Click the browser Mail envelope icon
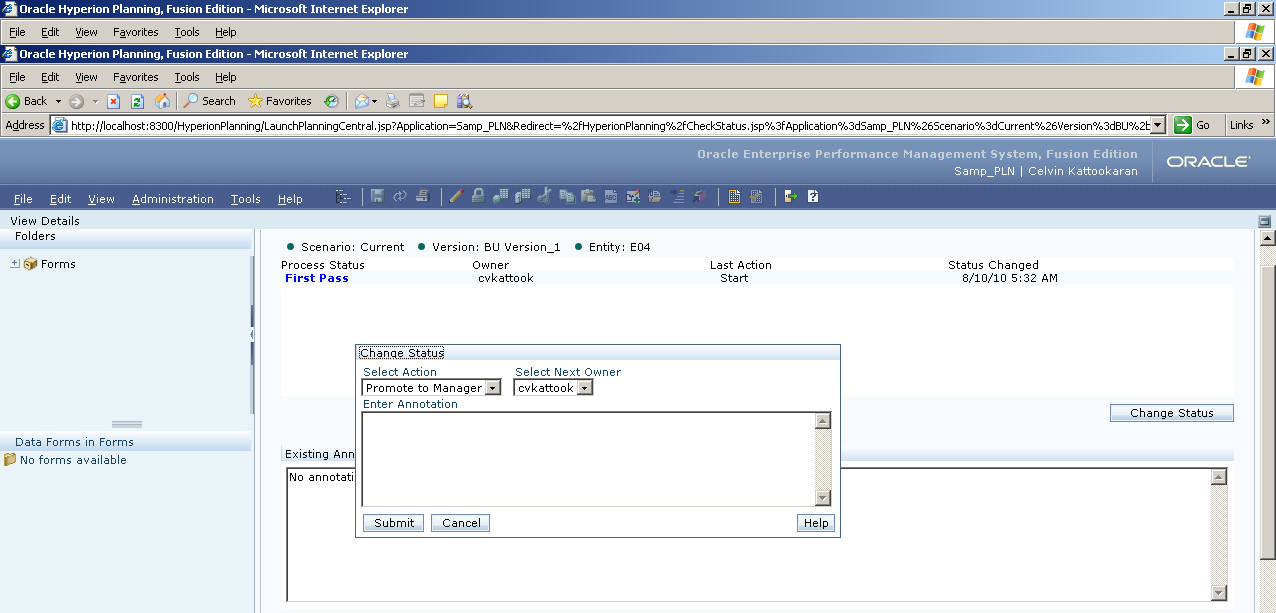This screenshot has height=613, width=1276. point(361,101)
